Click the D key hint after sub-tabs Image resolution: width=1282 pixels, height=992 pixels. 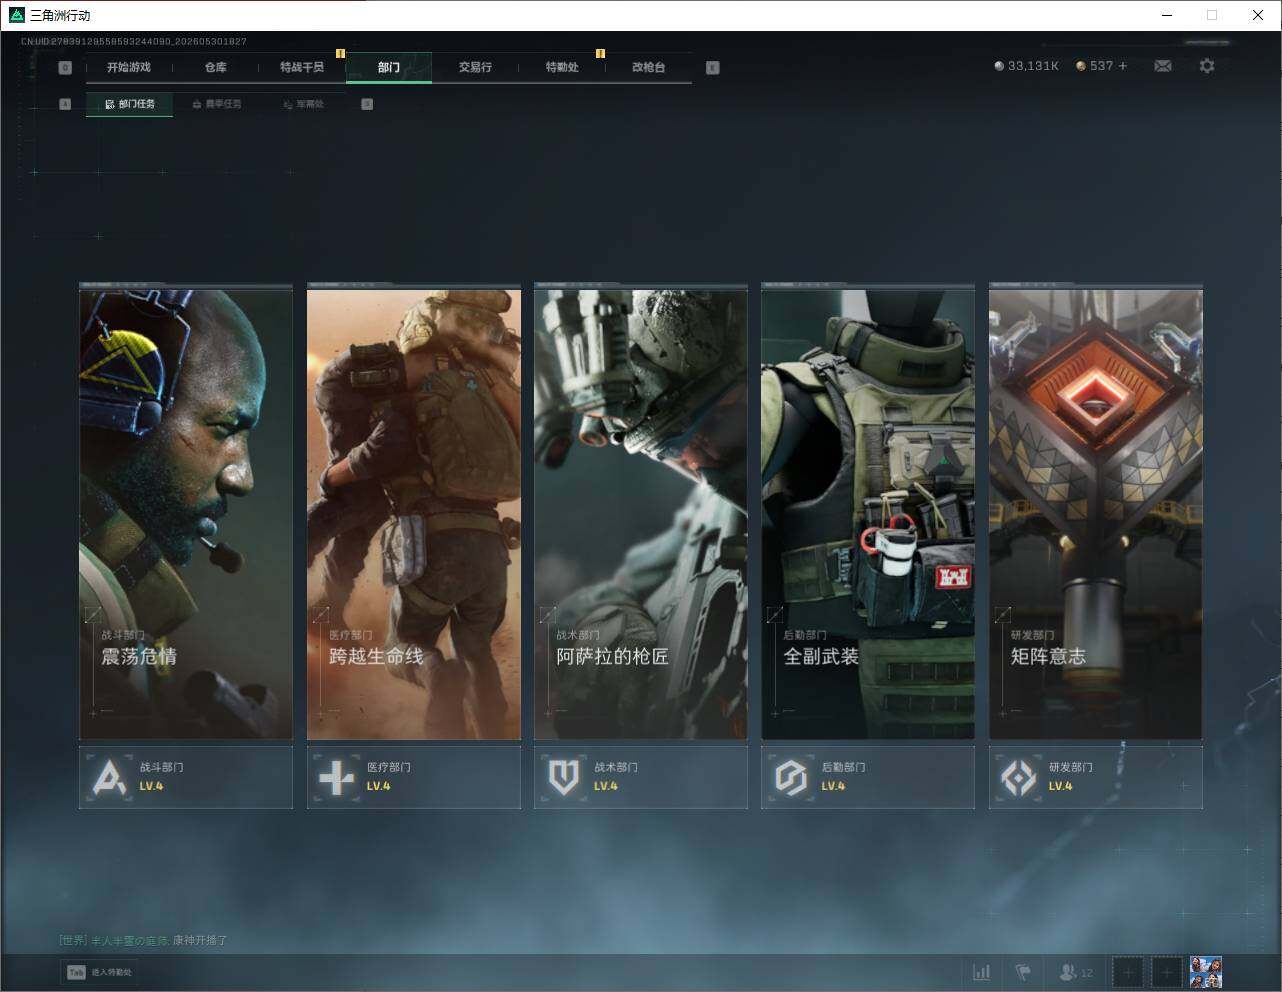pyautogui.click(x=367, y=104)
